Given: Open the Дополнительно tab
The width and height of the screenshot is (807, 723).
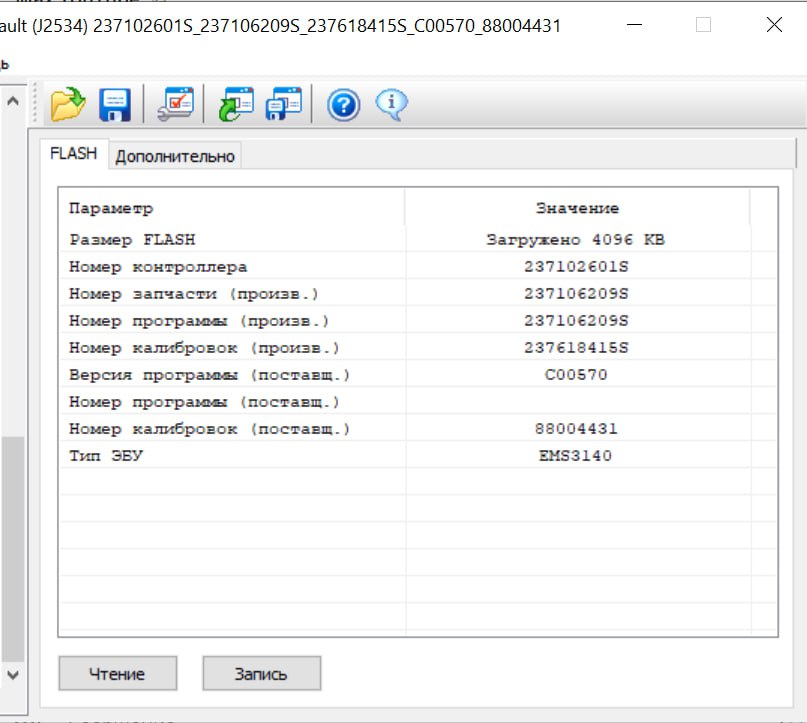Looking at the screenshot, I should click(x=175, y=156).
